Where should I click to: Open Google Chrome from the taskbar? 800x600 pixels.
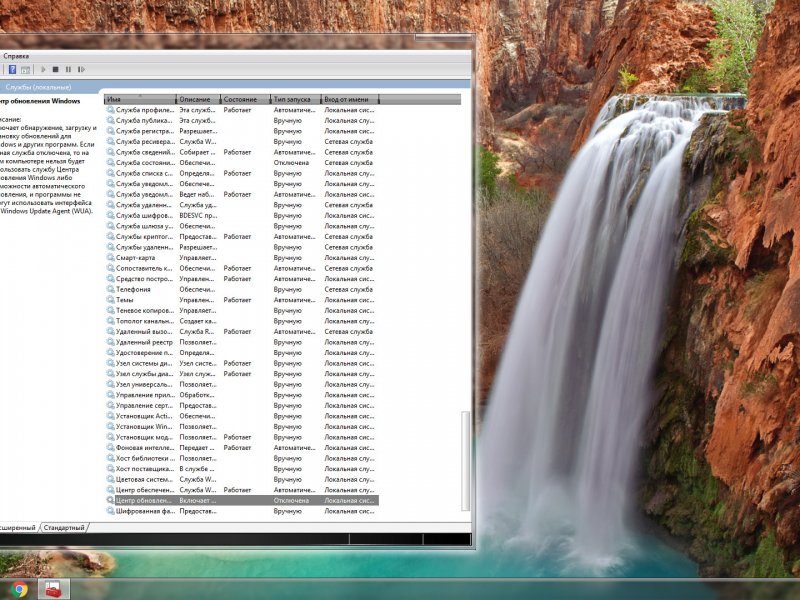pos(19,589)
